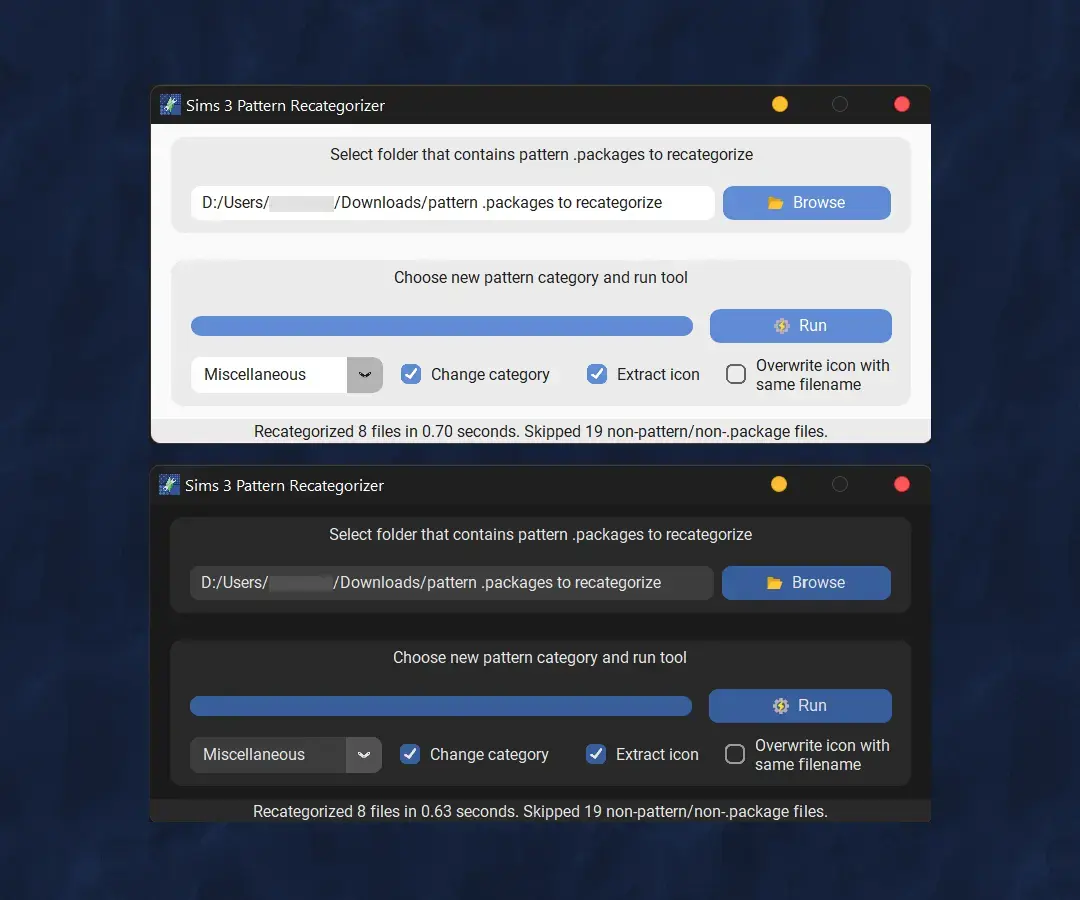The image size is (1080, 900).
Task: Click the dark maximize button in dark window
Action: [840, 484]
